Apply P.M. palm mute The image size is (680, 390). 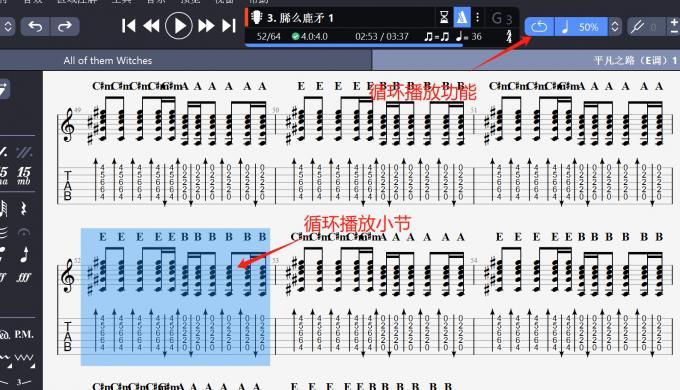coord(23,334)
